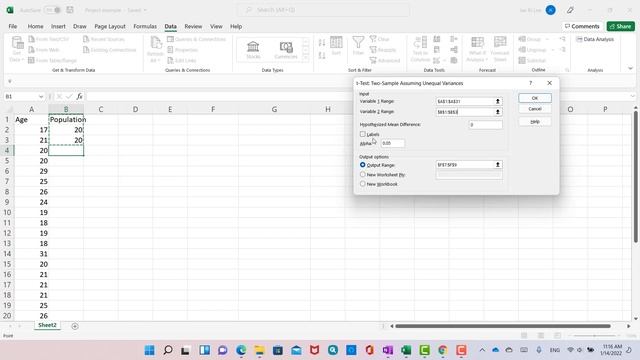640x360 pixels.
Task: Collapse the Variable 1 Range selector
Action: tap(498, 101)
